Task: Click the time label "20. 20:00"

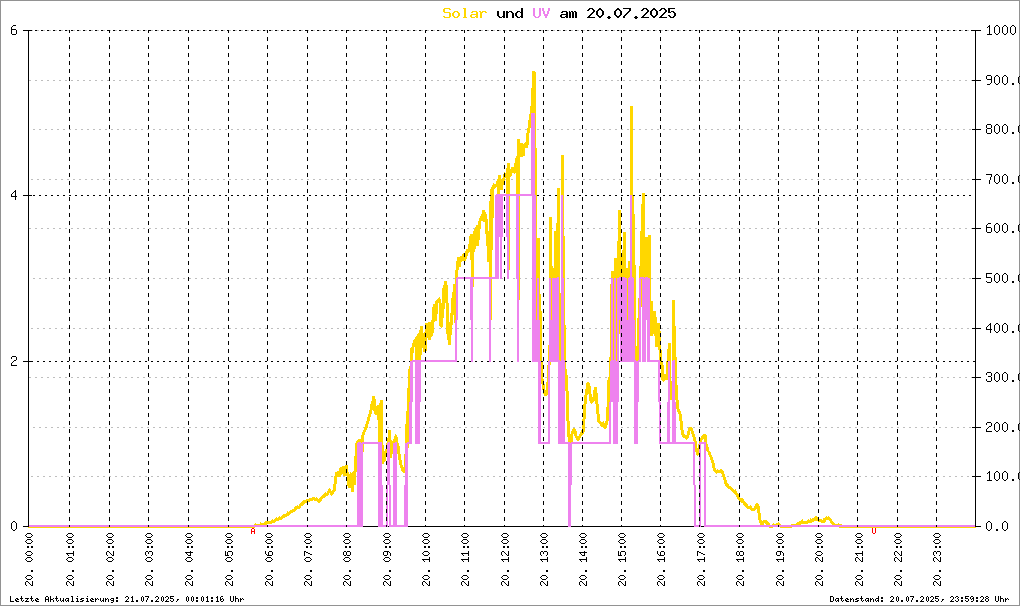Action: (819, 559)
